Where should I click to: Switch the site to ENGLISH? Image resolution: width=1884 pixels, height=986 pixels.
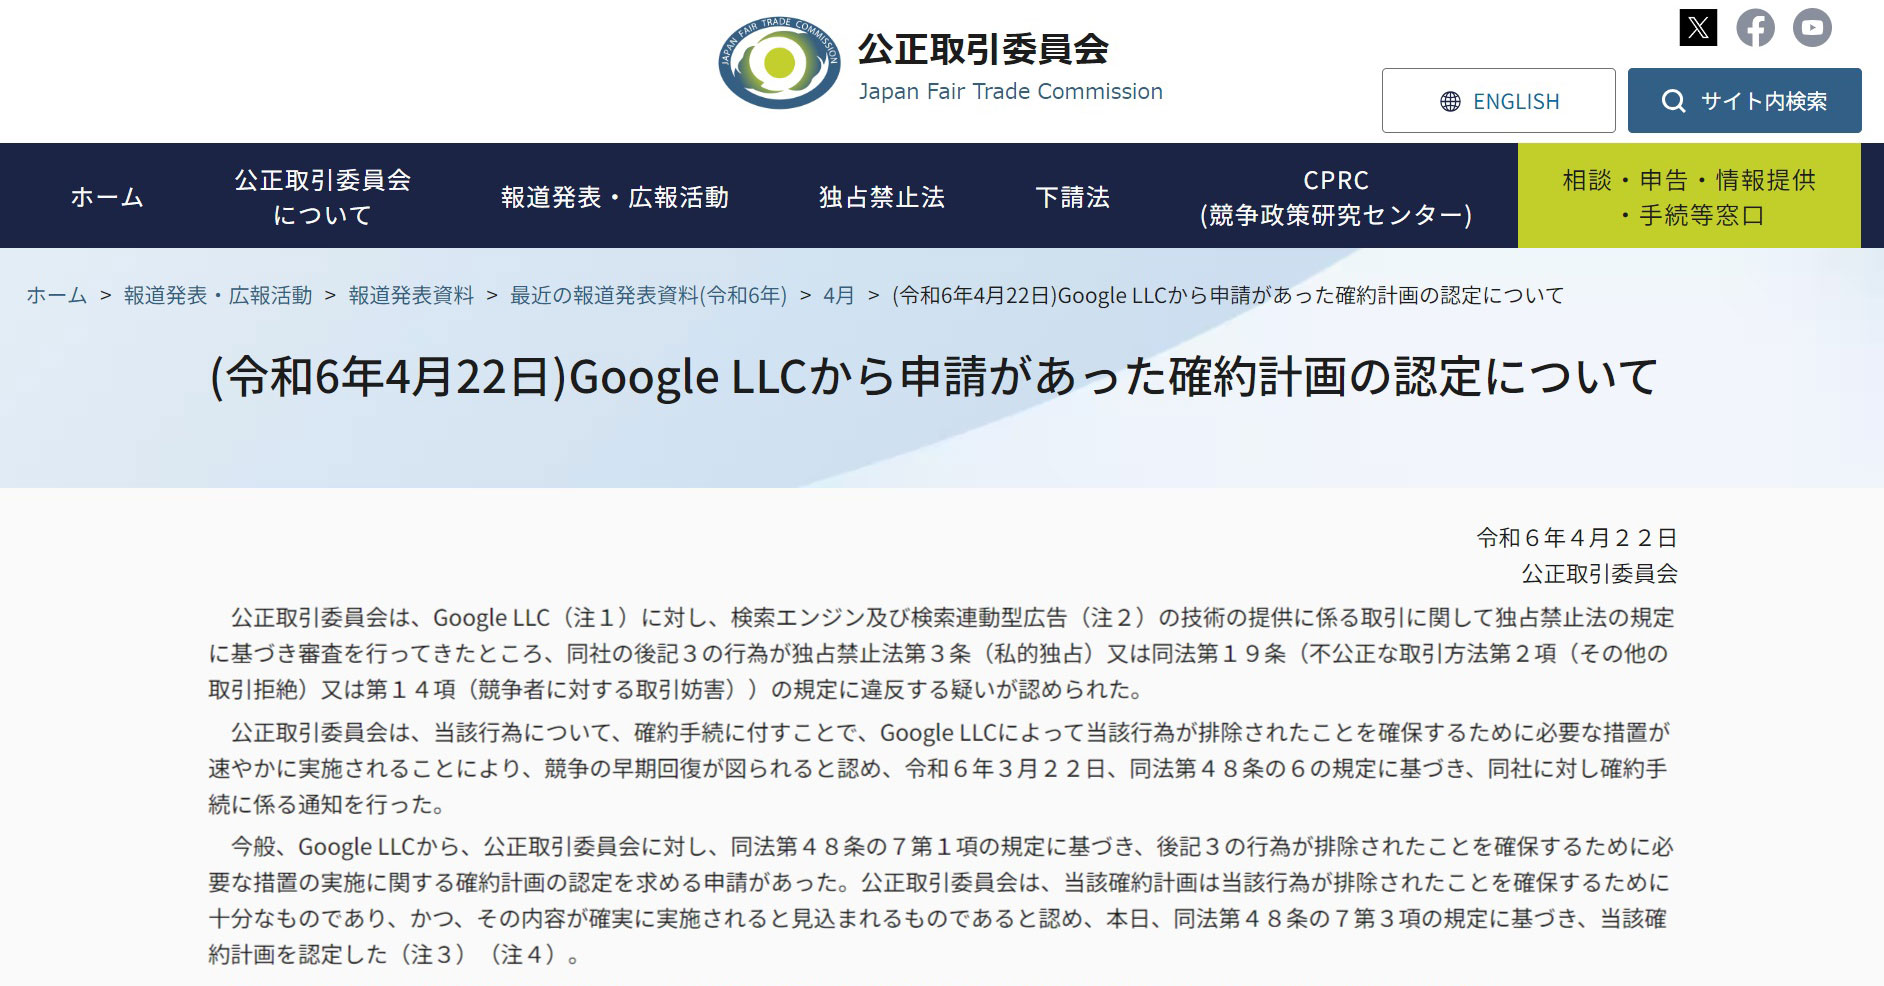[1498, 100]
